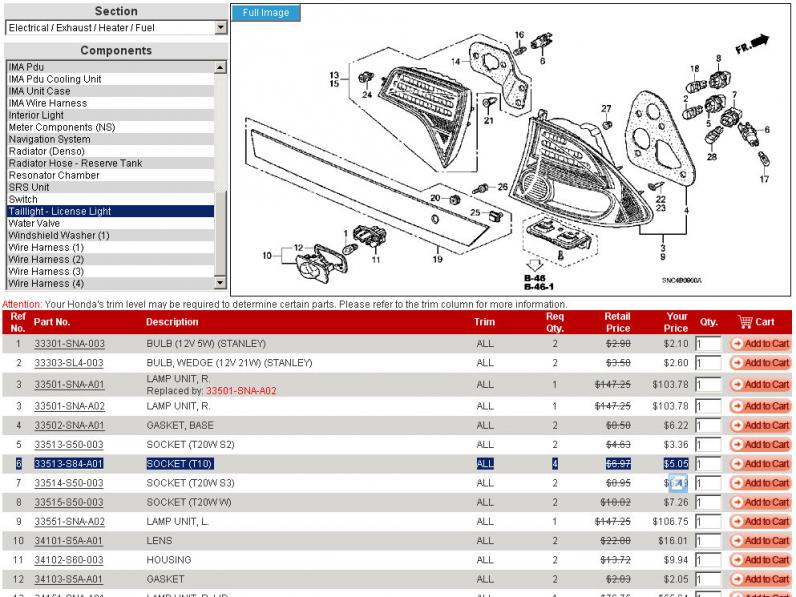
Task: Add SOCKET (T20W S2) to cart
Action: (760, 445)
